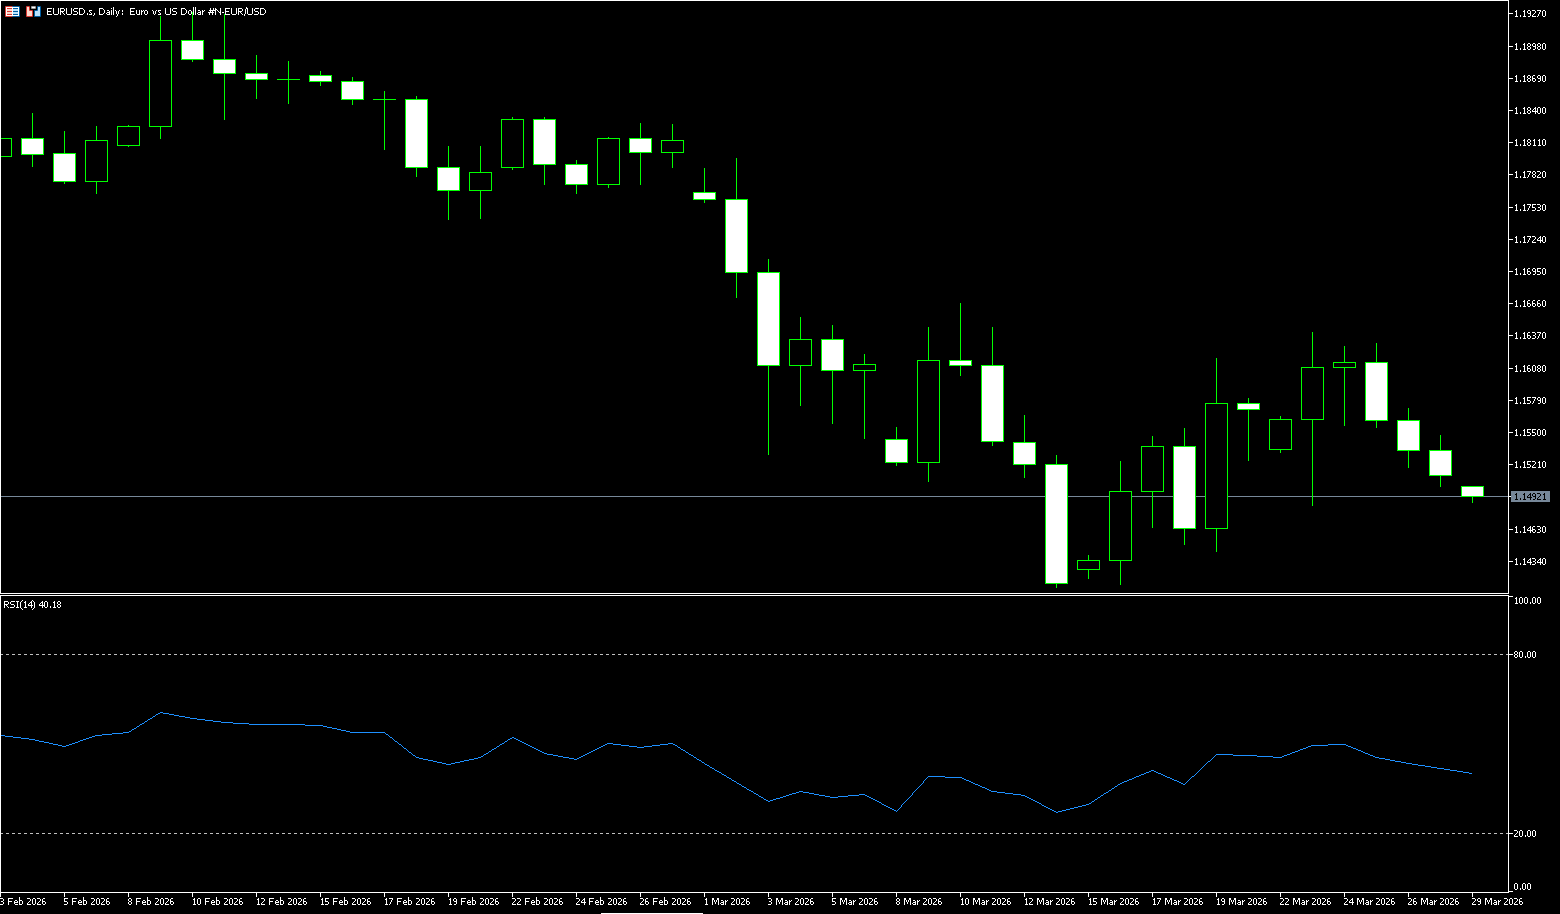Click the 1.16950 price scale label
The width and height of the screenshot is (1560, 914).
tap(1530, 272)
